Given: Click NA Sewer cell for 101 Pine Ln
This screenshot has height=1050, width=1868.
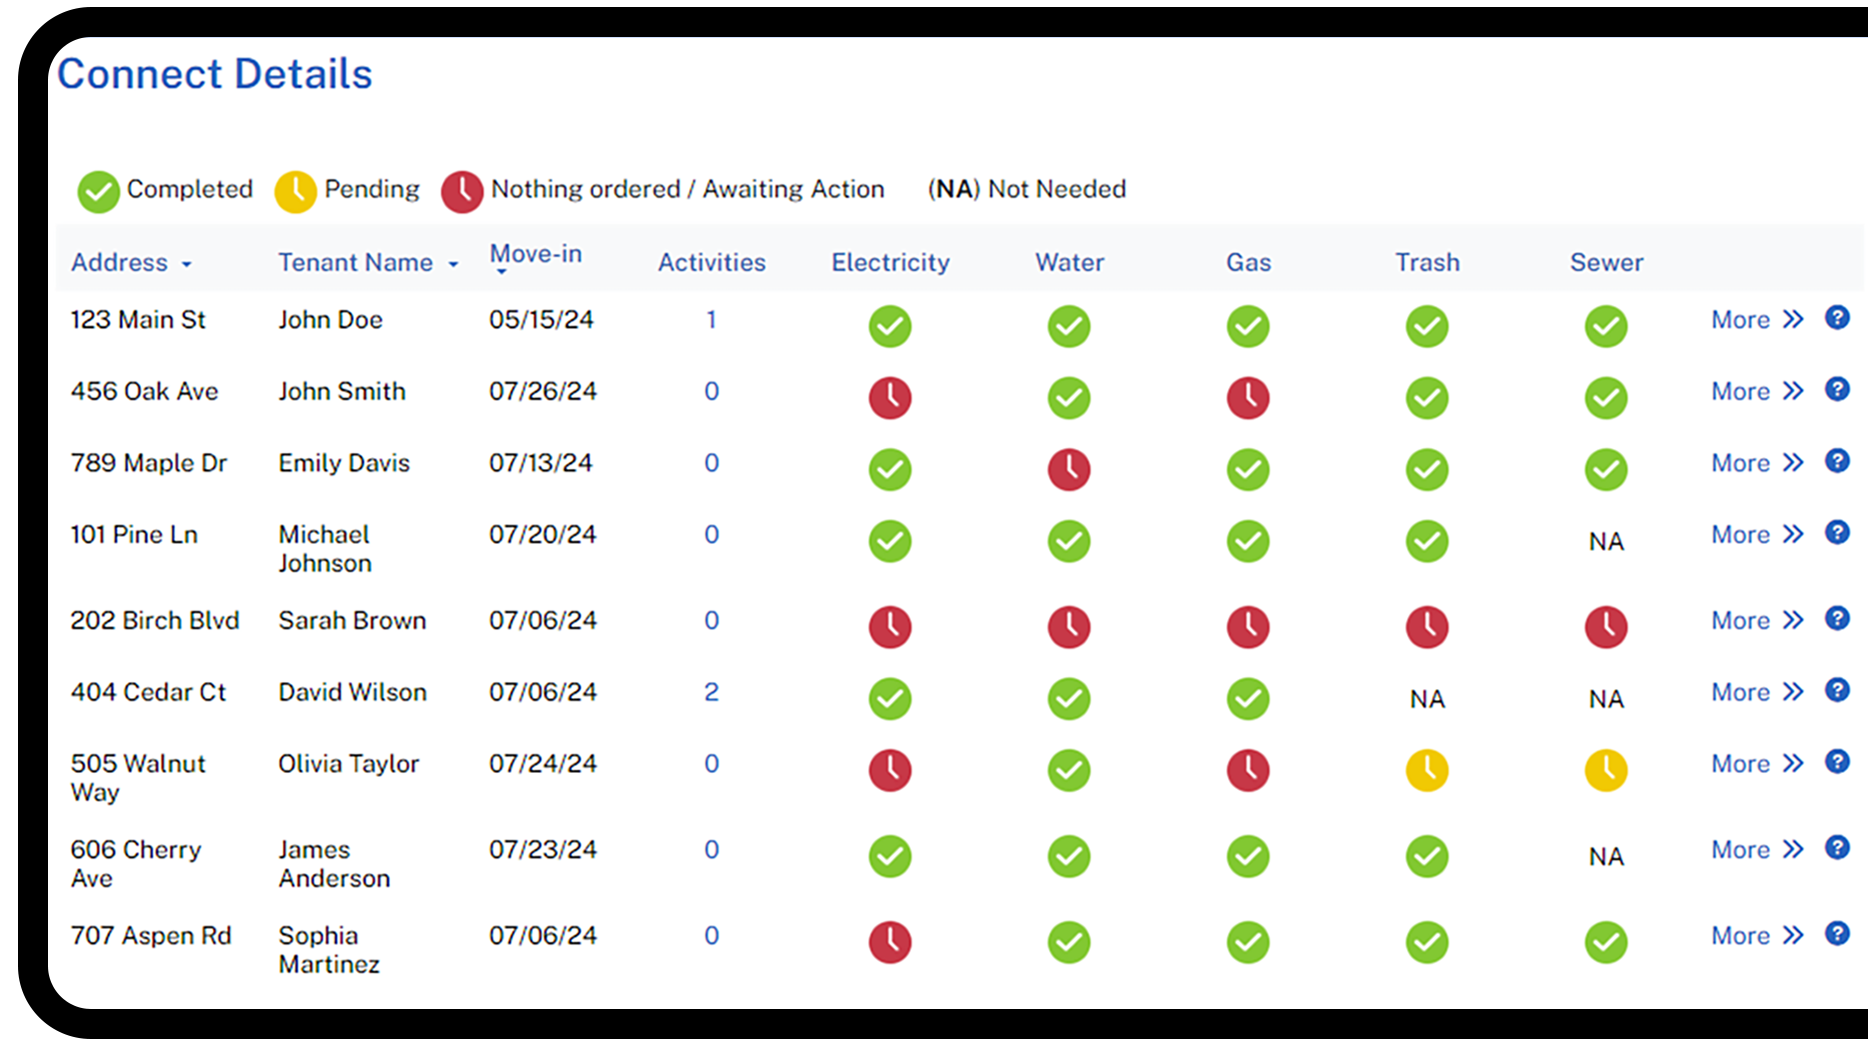Looking at the screenshot, I should click(1606, 542).
